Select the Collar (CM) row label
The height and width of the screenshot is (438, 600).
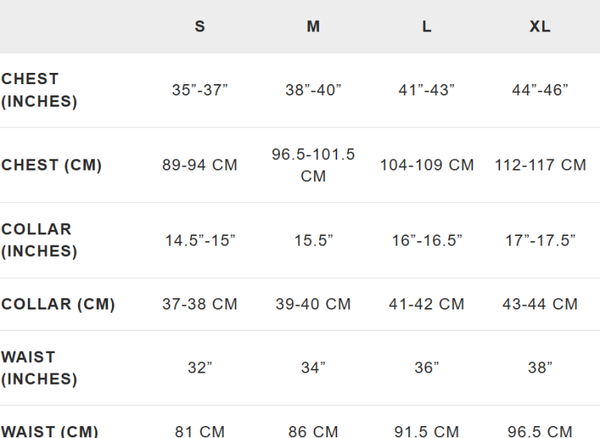58,304
